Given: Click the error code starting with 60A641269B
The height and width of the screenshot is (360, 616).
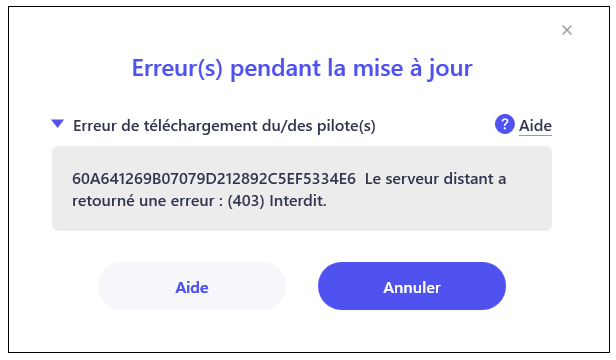Looking at the screenshot, I should point(214,179).
